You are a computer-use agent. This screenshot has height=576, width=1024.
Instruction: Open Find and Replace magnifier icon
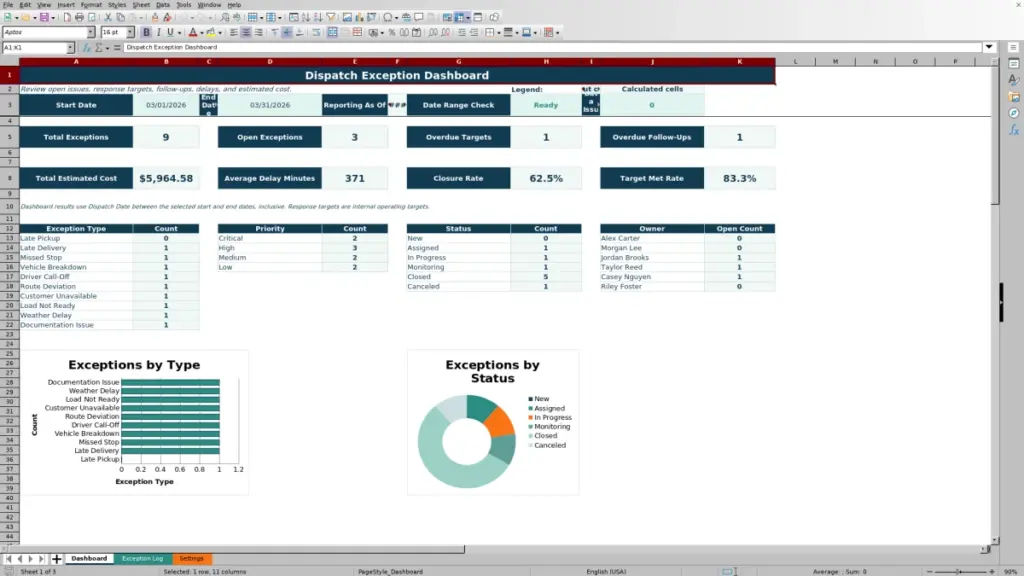point(225,17)
